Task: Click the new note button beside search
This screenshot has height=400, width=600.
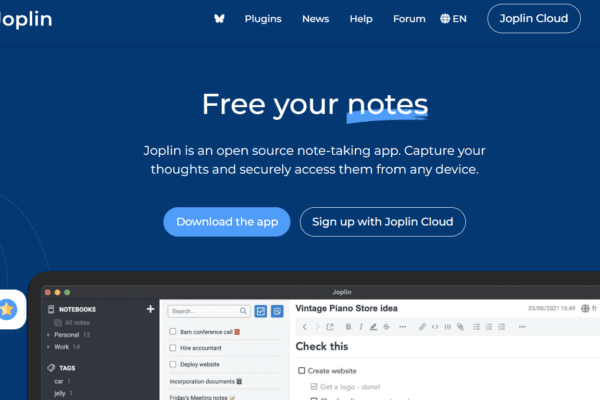Action: point(278,312)
